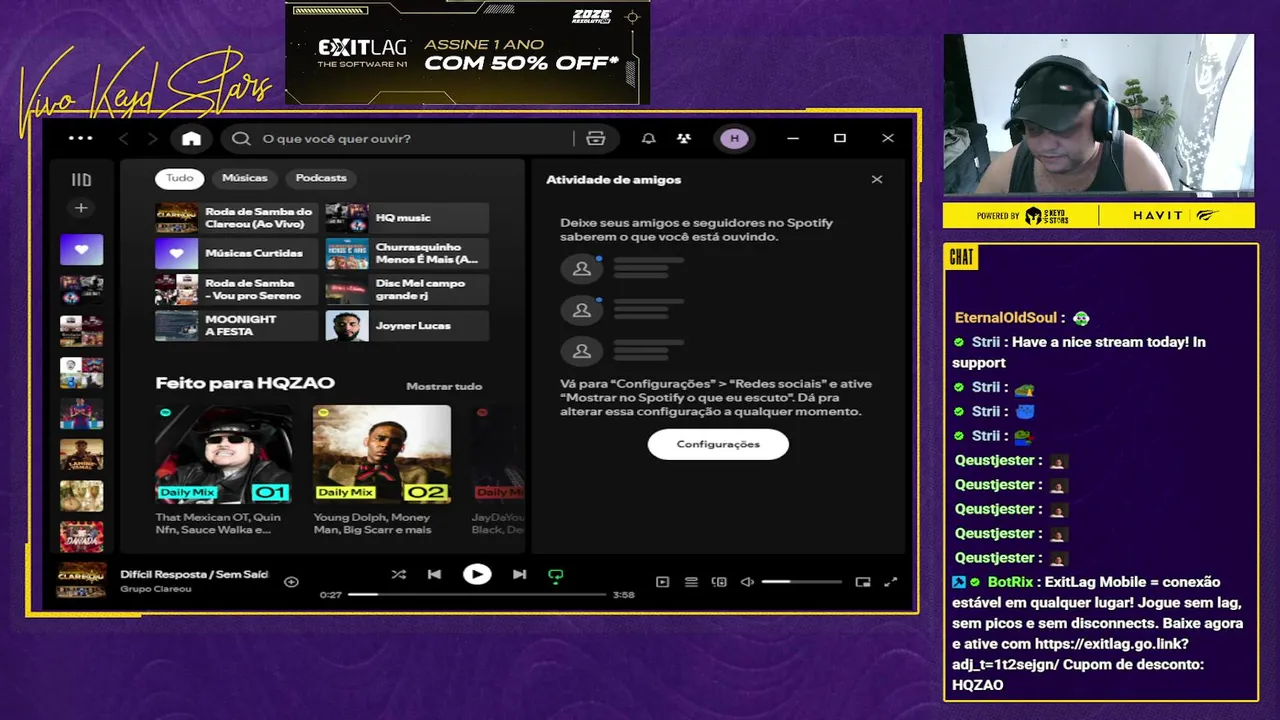Click the ExitLag 50% OFF banner
The height and width of the screenshot is (720, 1280).
click(467, 53)
